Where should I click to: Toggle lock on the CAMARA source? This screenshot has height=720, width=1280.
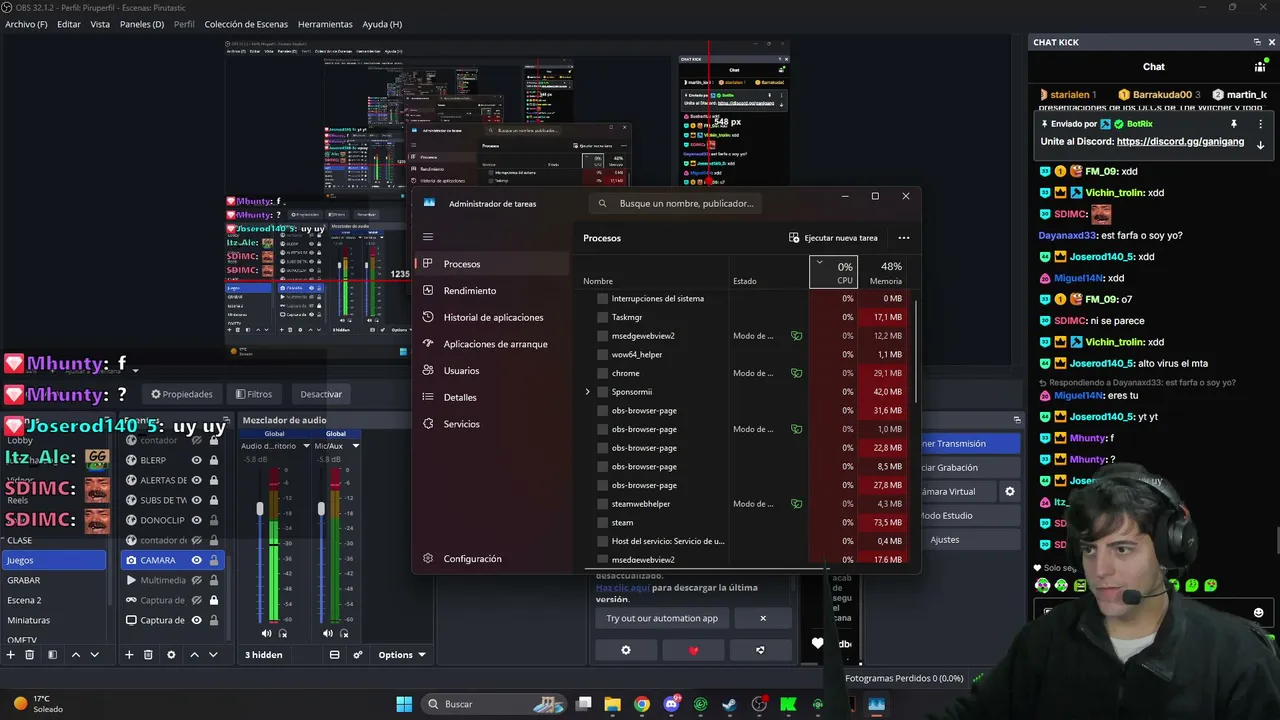point(214,560)
